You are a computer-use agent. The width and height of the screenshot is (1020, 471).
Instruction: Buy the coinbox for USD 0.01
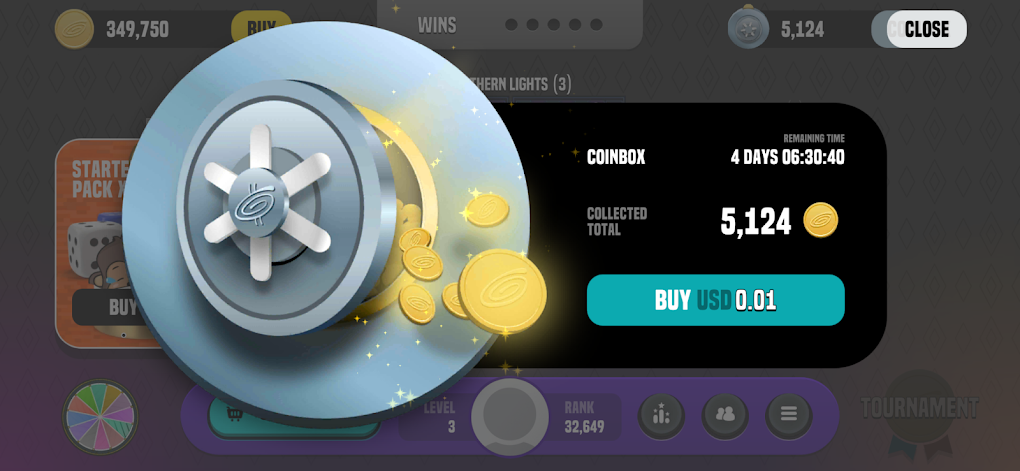tap(716, 300)
